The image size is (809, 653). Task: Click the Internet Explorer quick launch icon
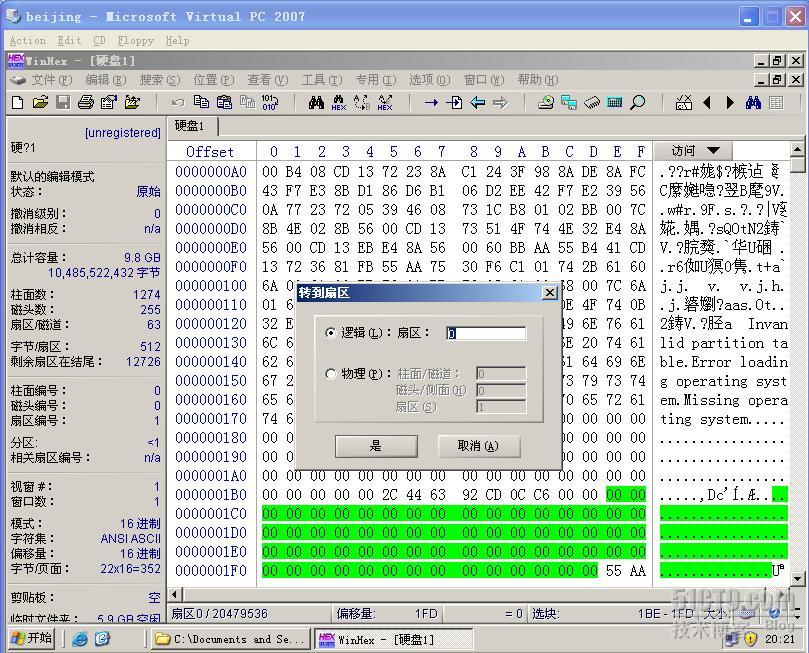[x=79, y=639]
